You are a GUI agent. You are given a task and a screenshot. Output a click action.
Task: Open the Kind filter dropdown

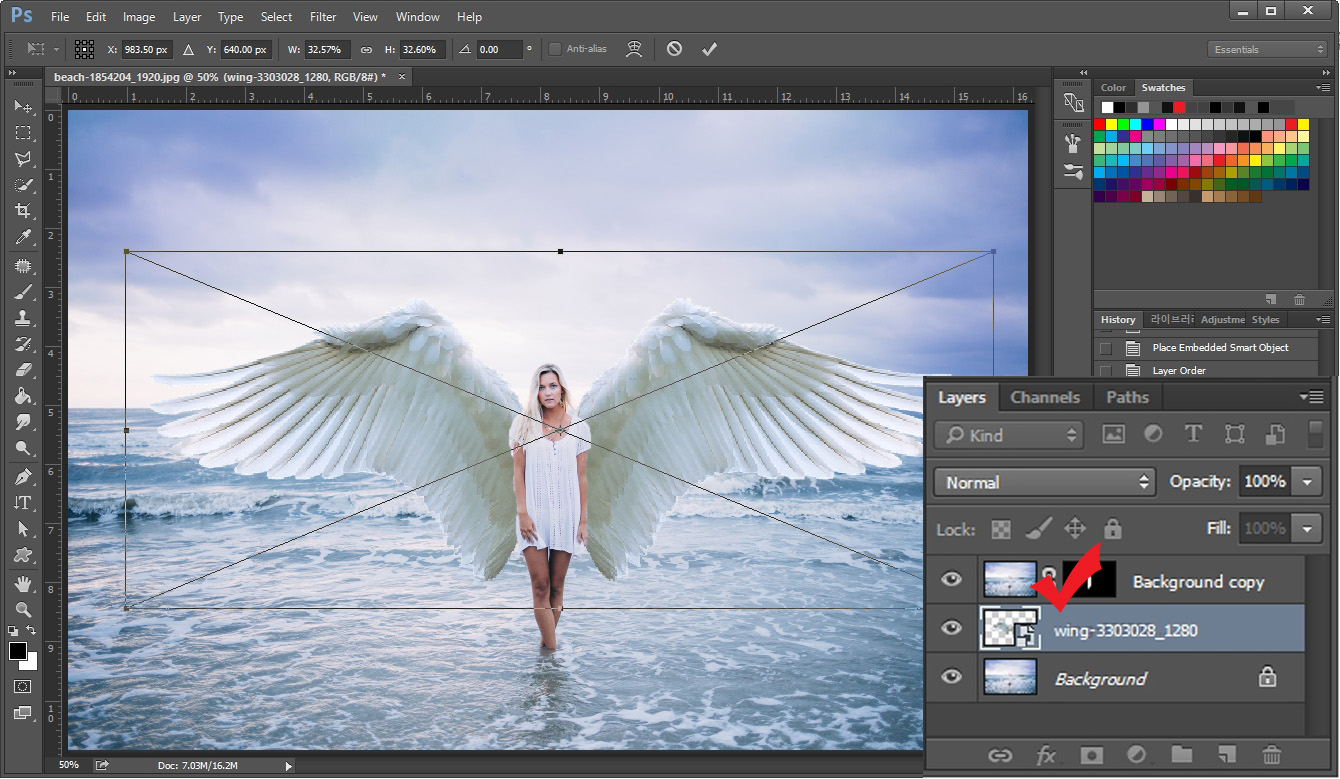tap(1007, 435)
